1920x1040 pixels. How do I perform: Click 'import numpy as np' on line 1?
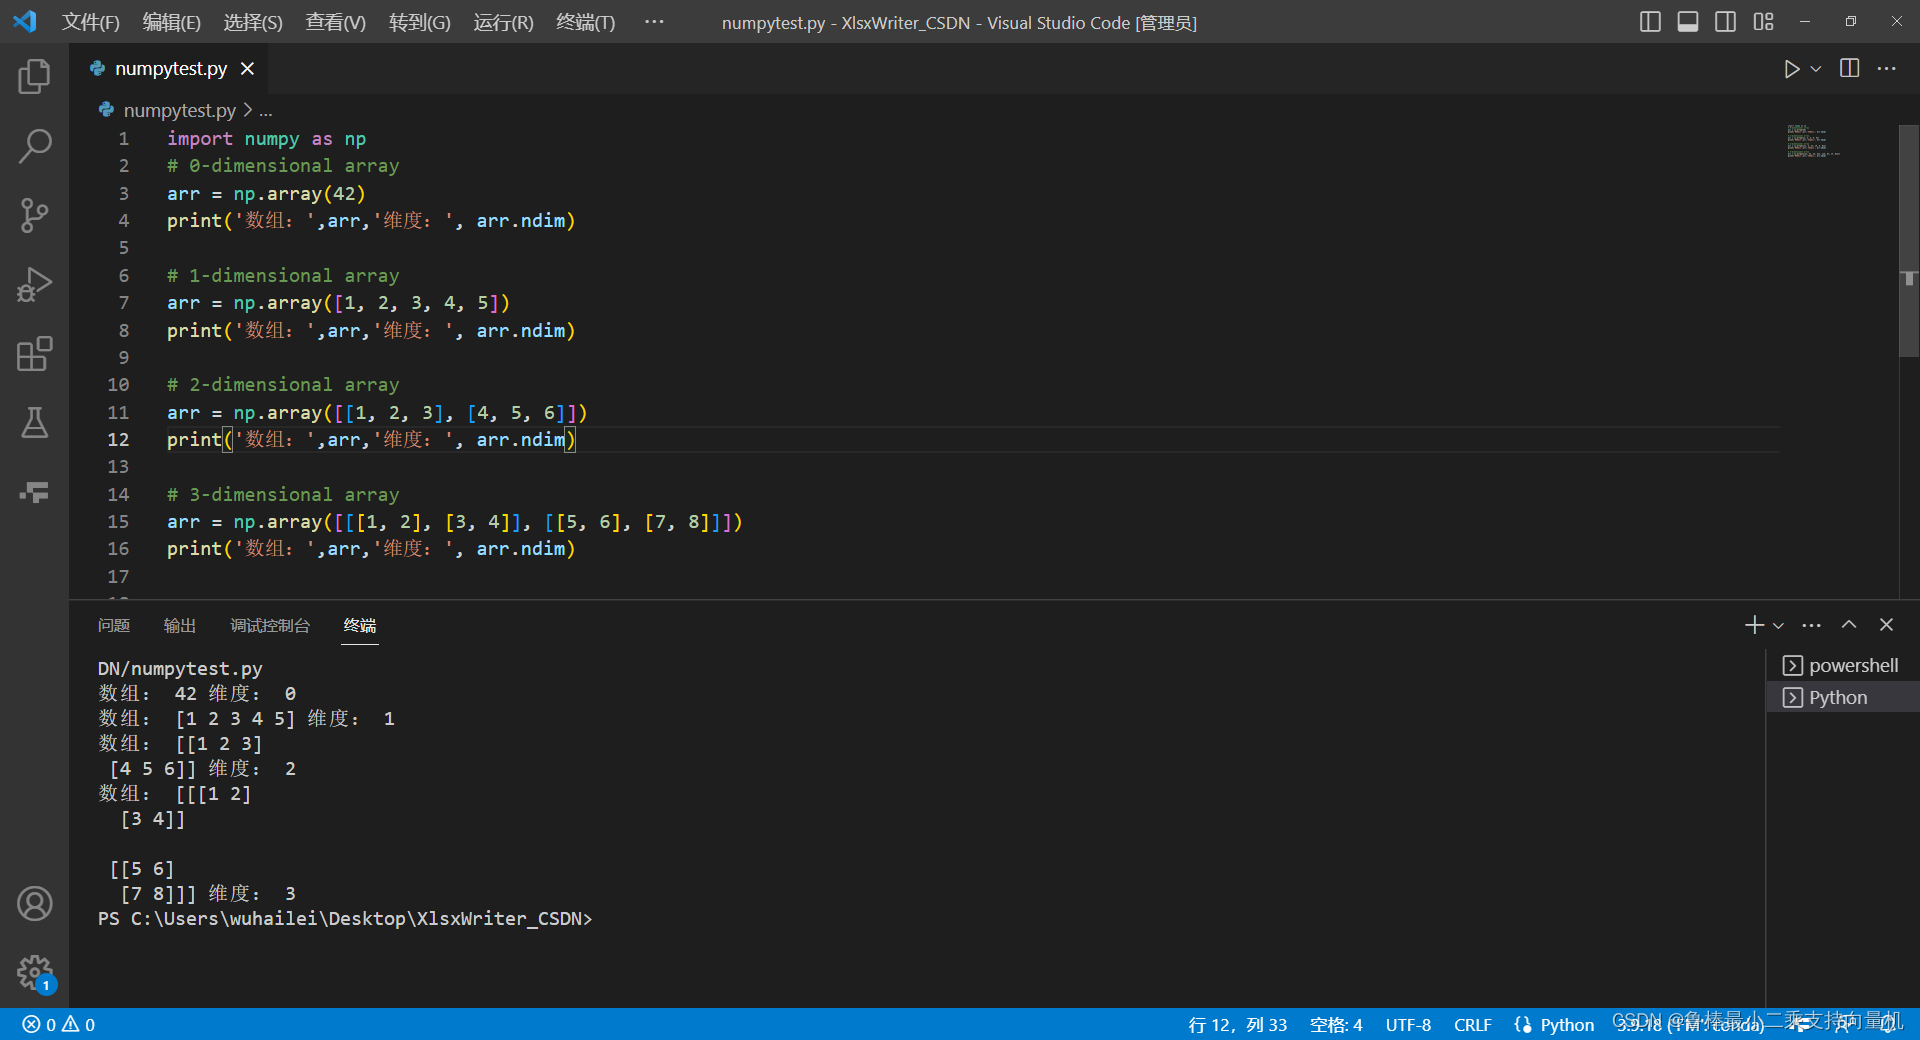click(x=266, y=139)
